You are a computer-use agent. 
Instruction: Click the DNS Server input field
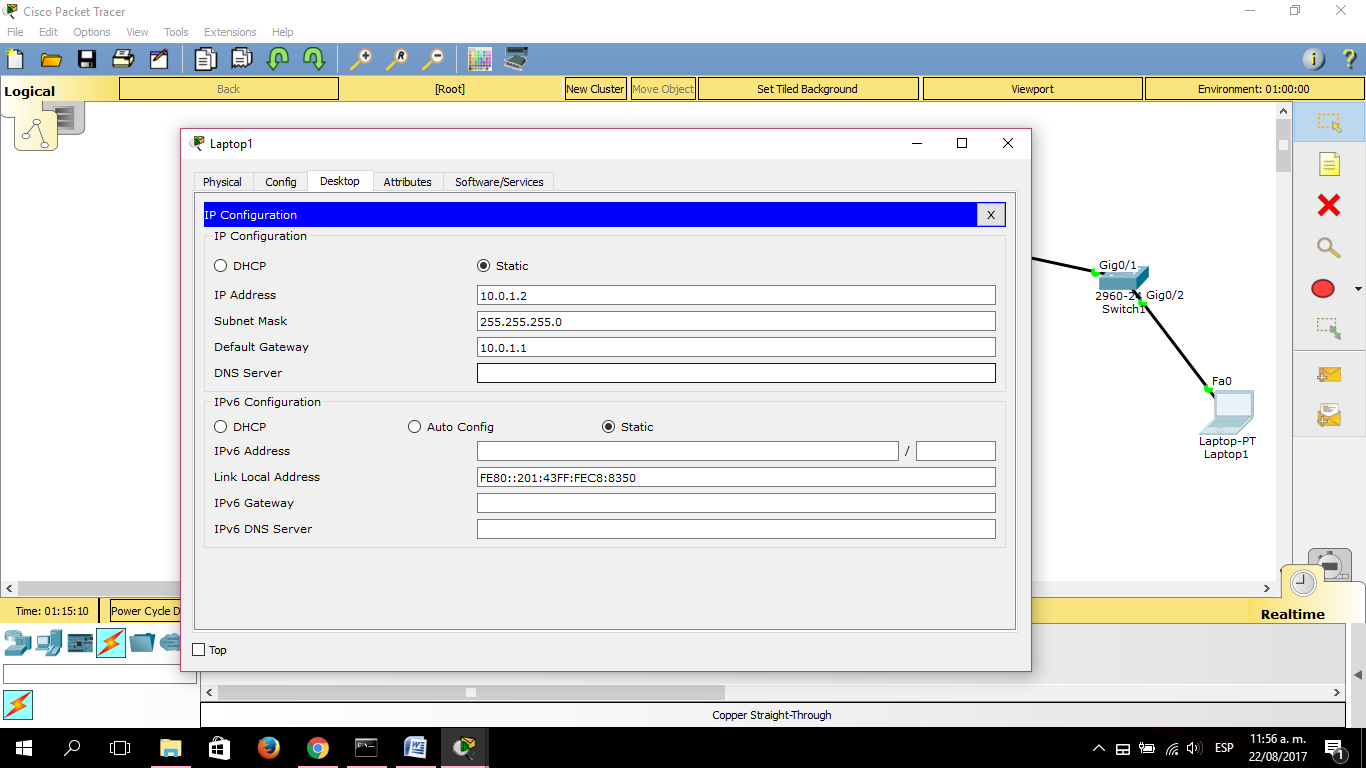pyautogui.click(x=736, y=372)
